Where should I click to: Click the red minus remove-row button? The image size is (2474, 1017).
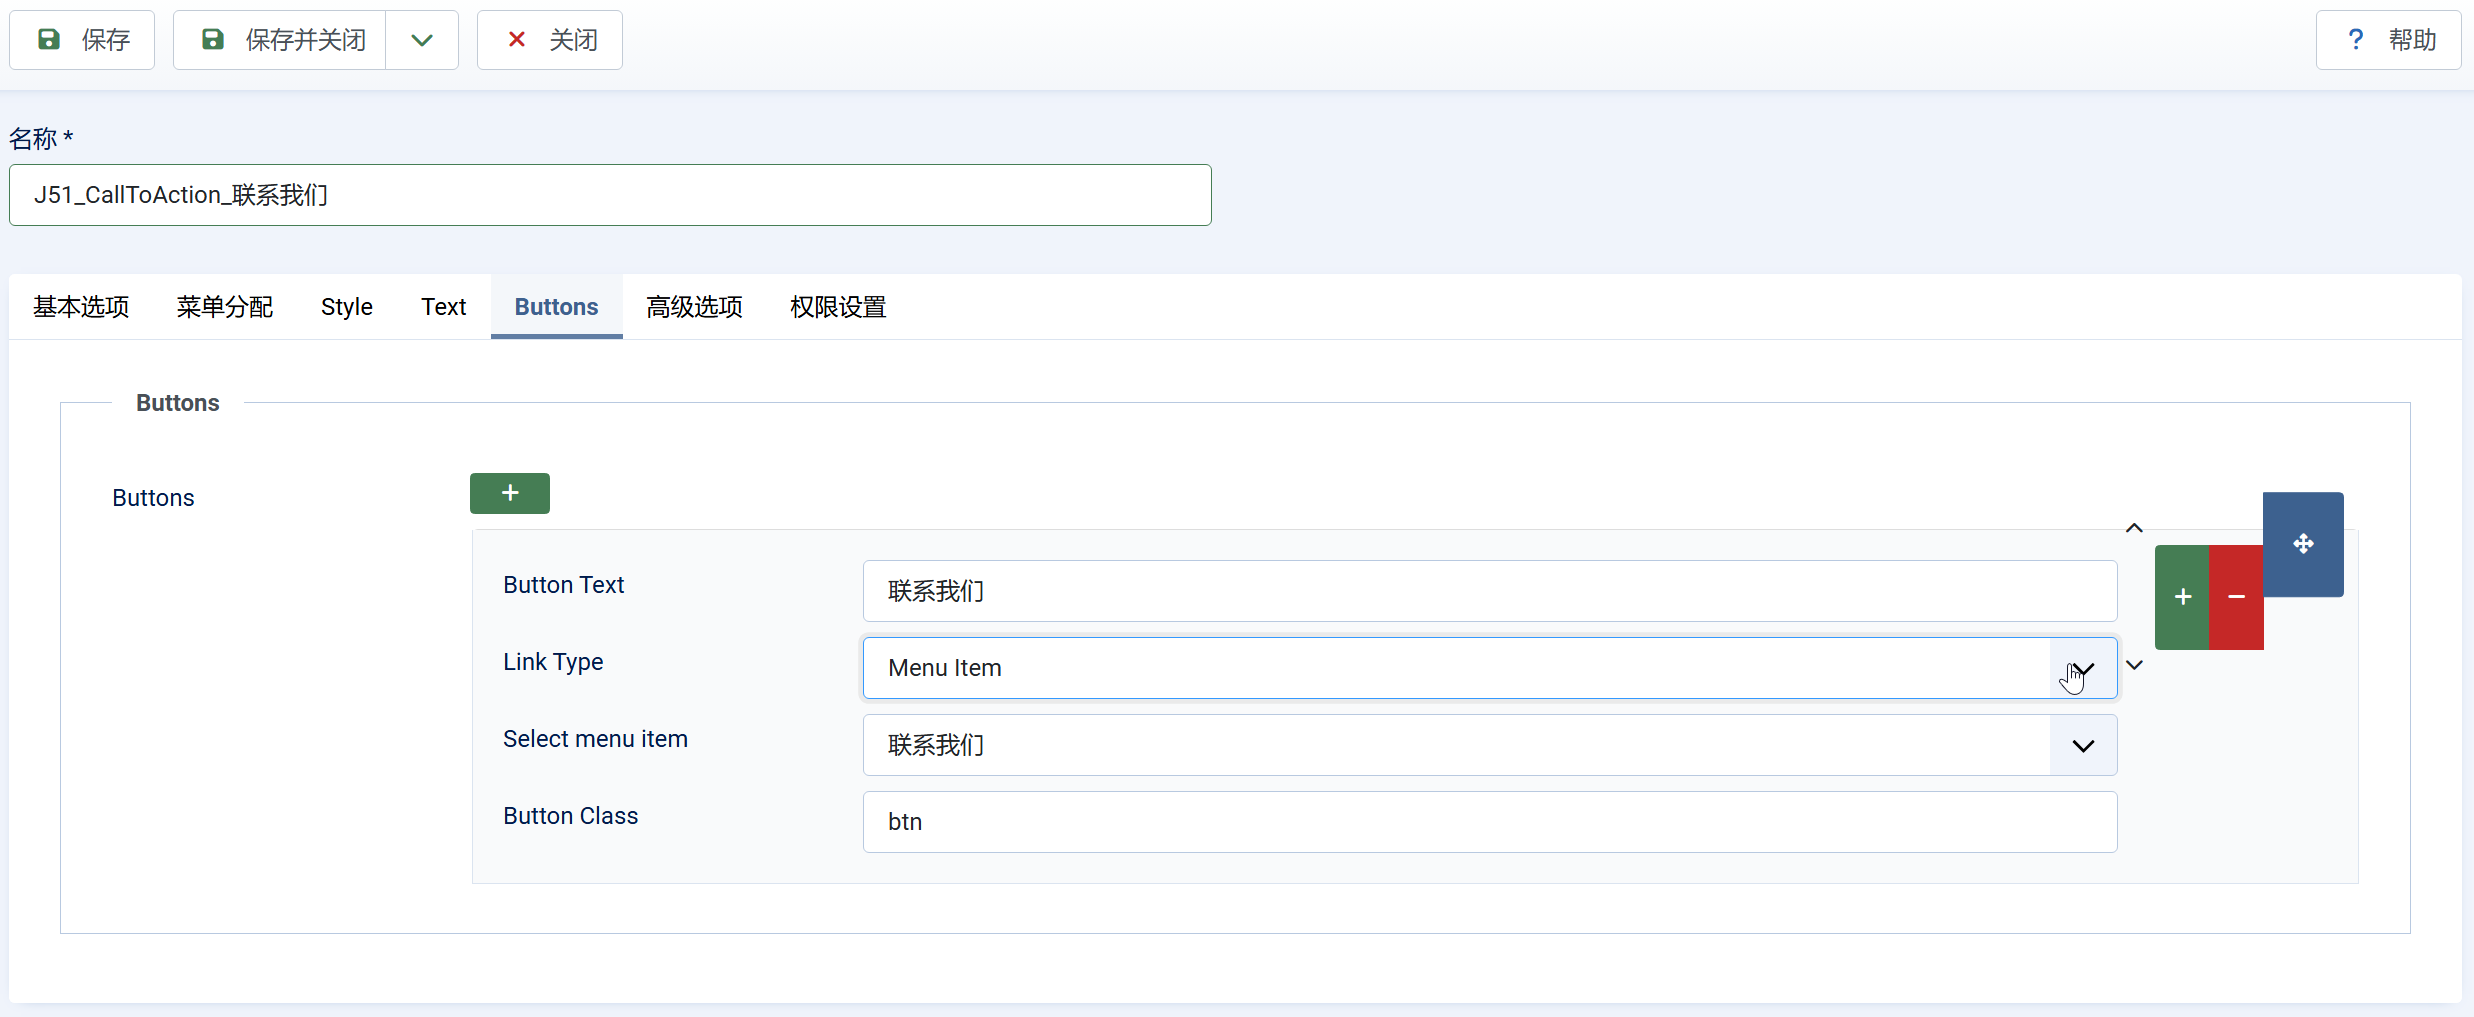pyautogui.click(x=2236, y=597)
